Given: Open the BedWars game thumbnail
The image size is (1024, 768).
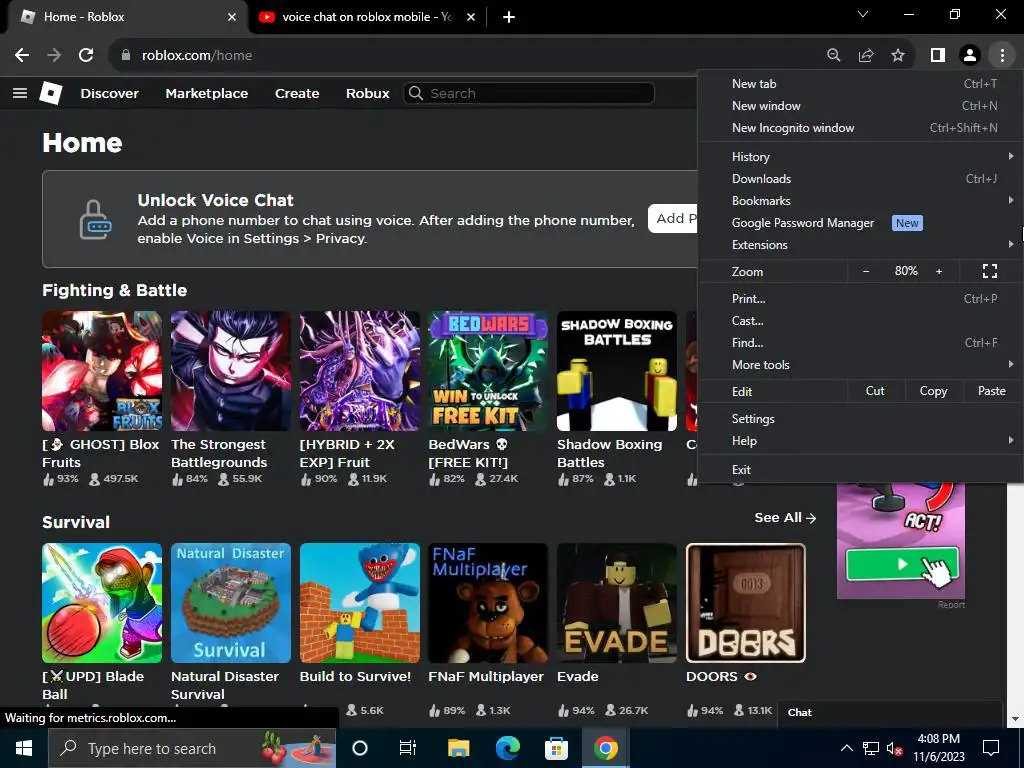Looking at the screenshot, I should click(488, 371).
